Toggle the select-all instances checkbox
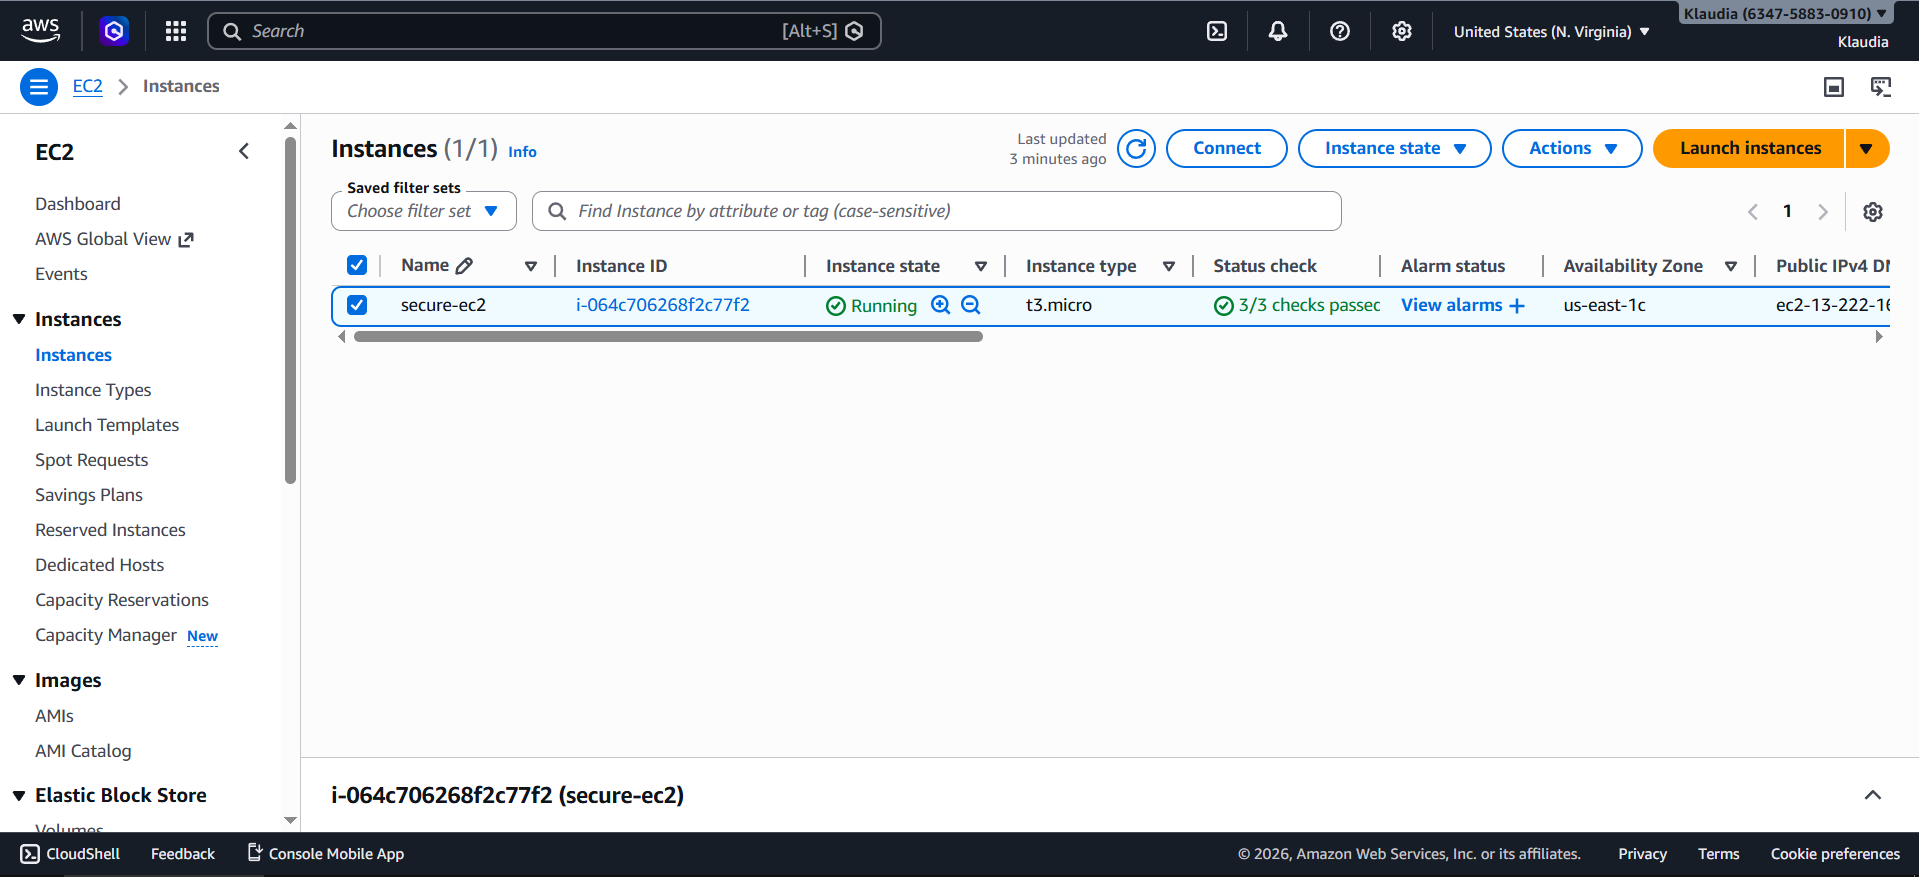1919x877 pixels. (x=357, y=265)
